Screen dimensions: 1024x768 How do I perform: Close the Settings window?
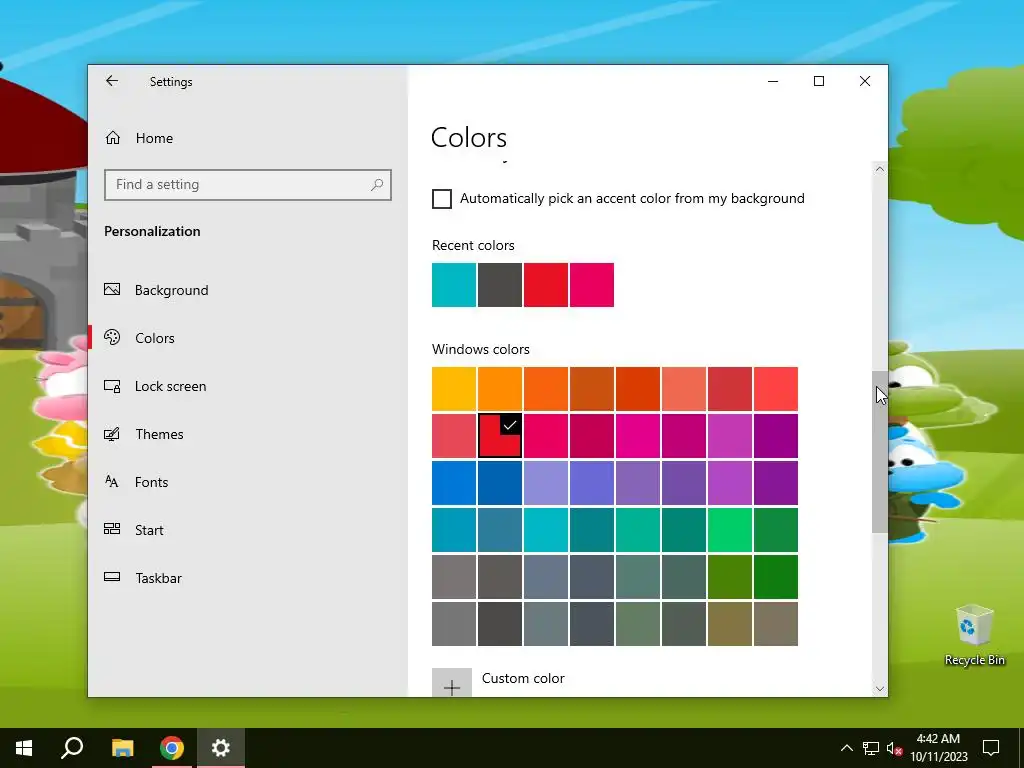[x=865, y=81]
